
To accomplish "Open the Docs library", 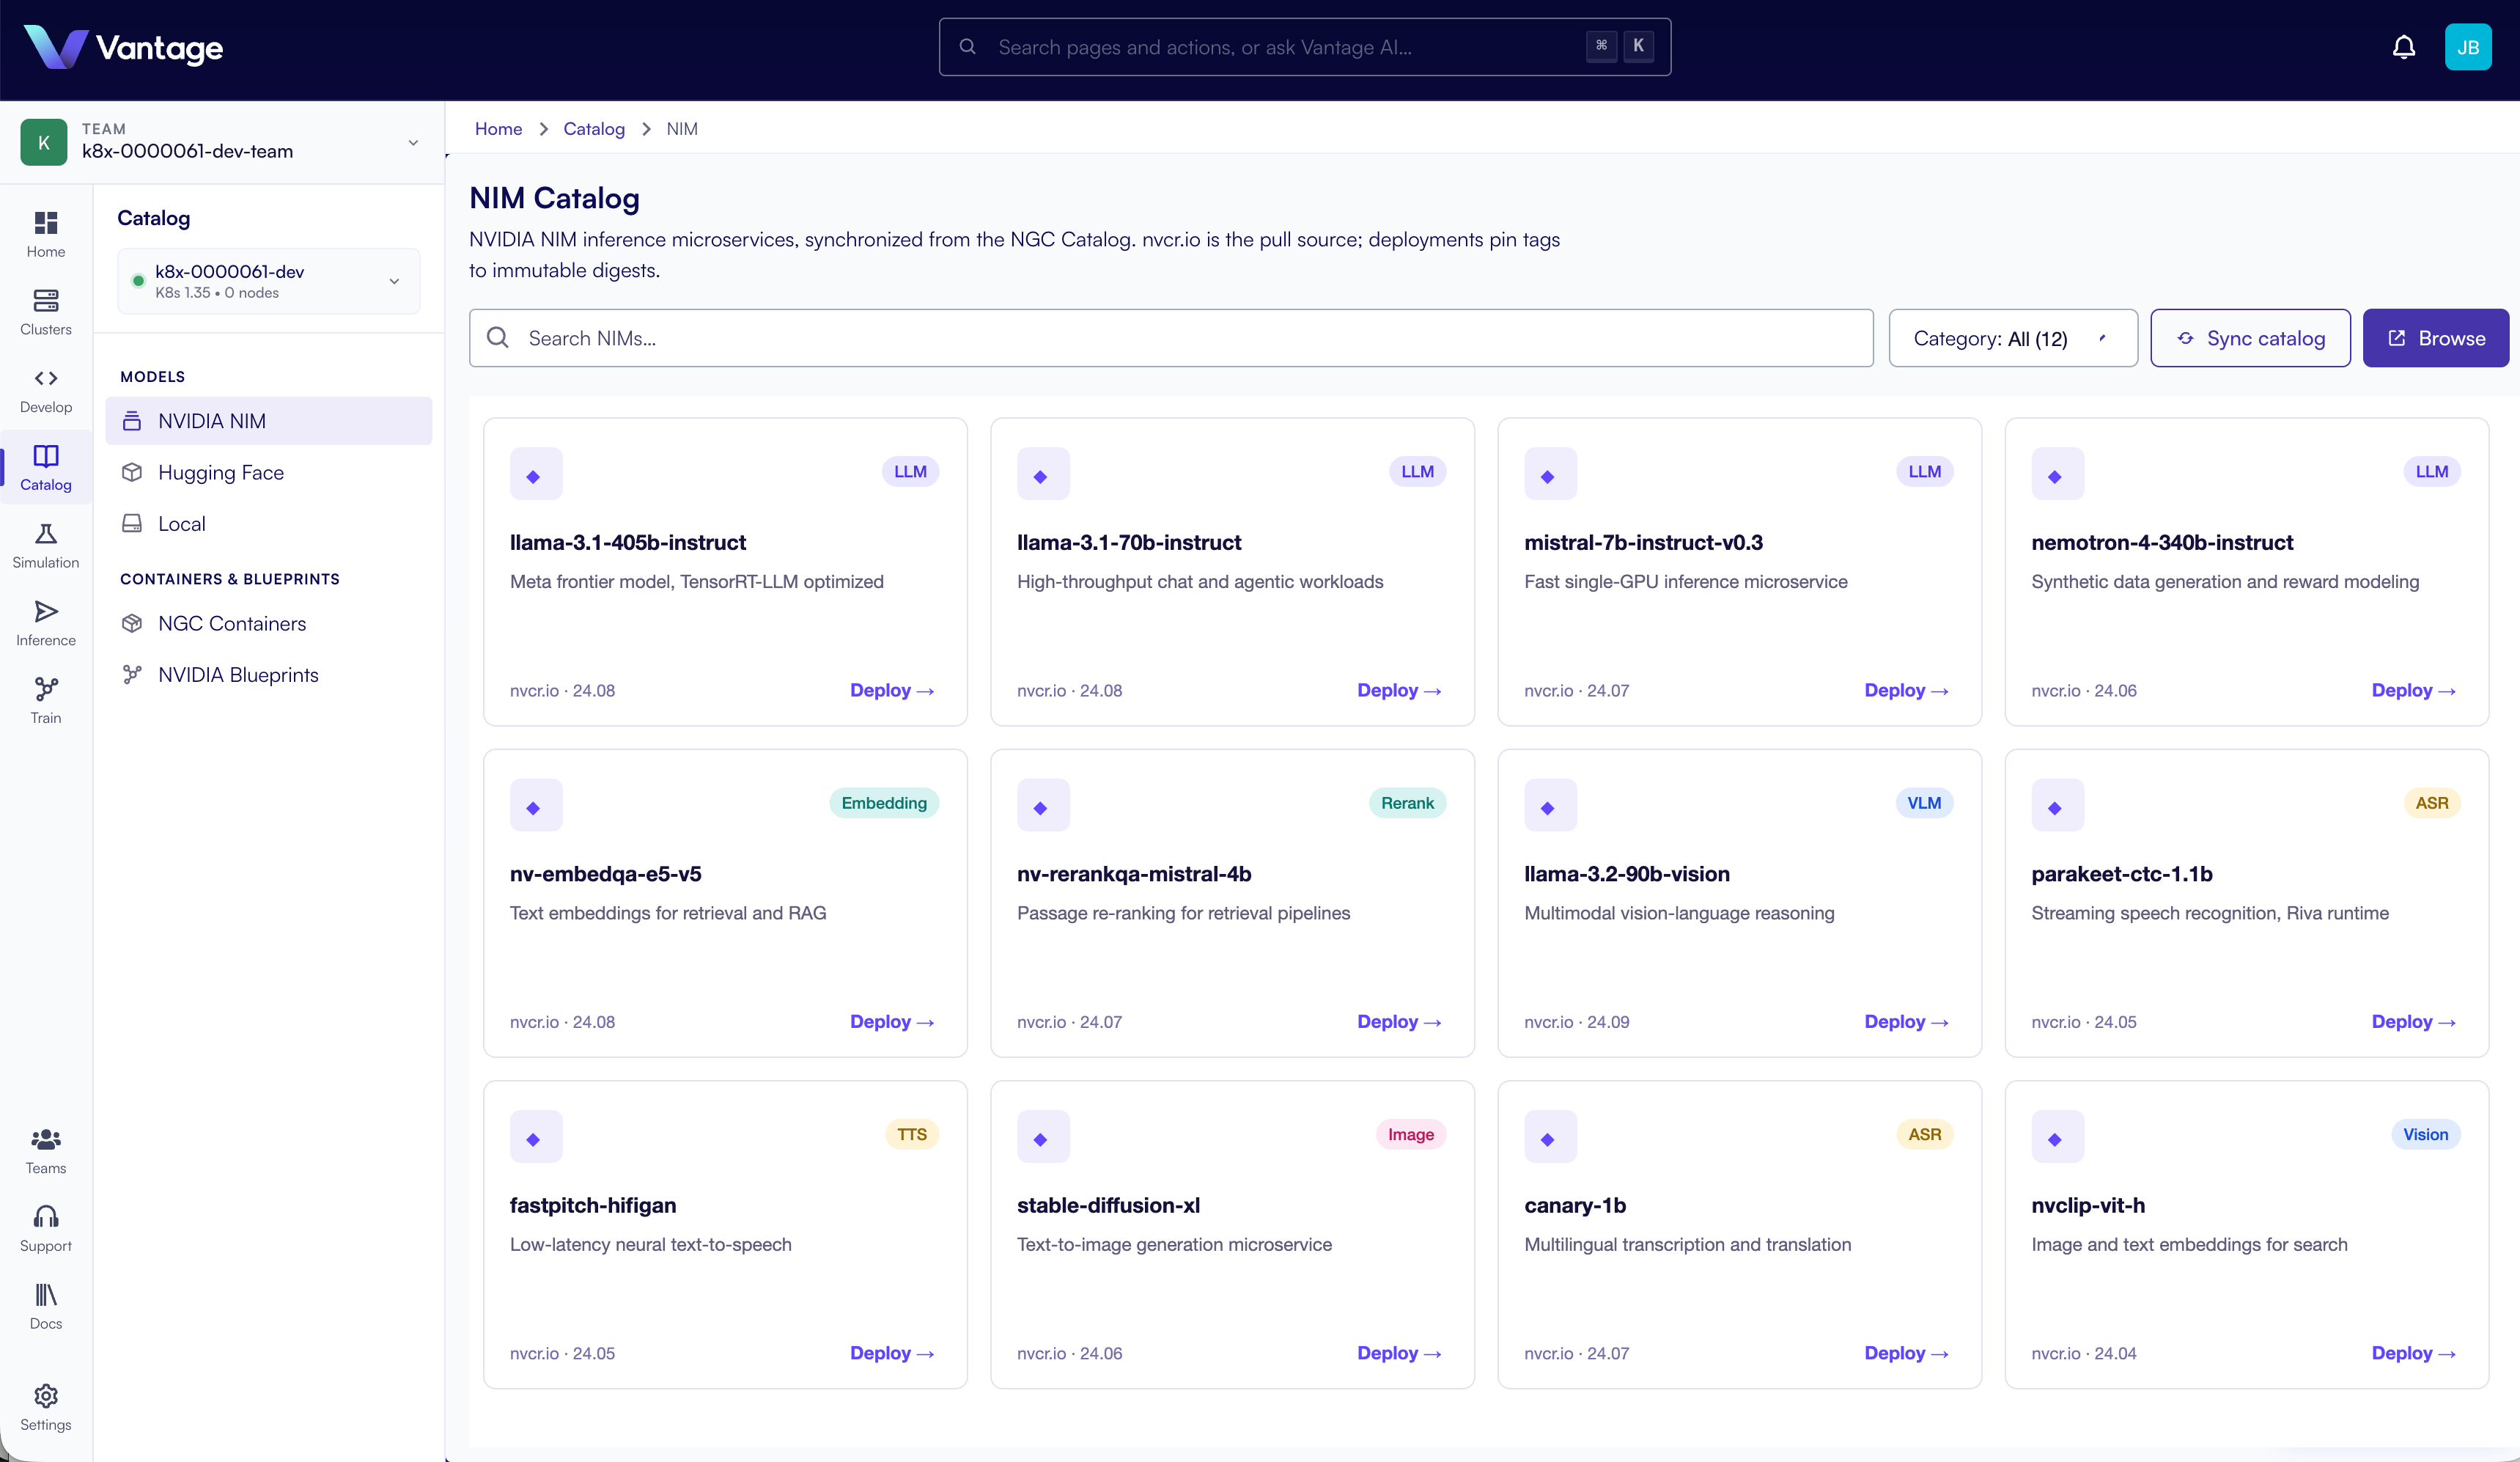I will click(46, 1307).
